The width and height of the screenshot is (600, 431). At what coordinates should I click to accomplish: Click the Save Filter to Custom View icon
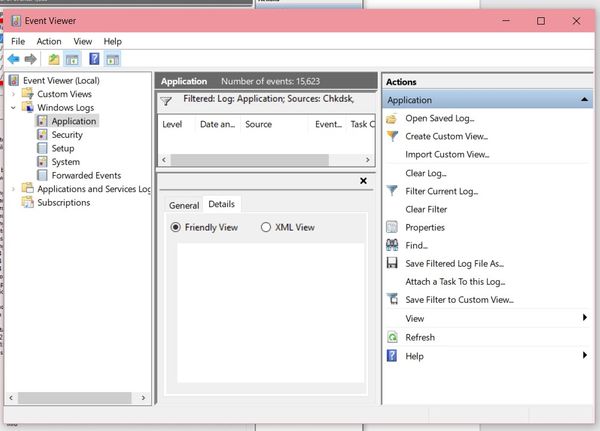pos(392,299)
